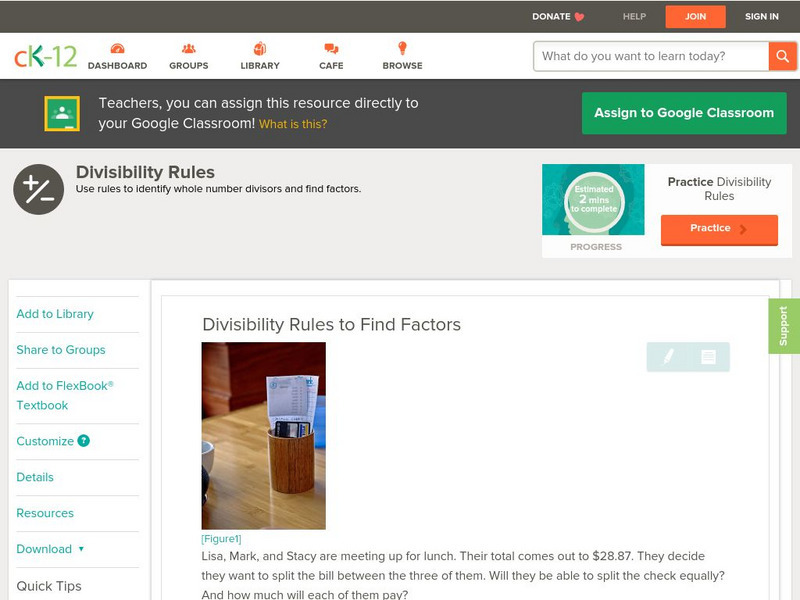Open the Groups people icon
800x600 pixels.
coord(189,48)
